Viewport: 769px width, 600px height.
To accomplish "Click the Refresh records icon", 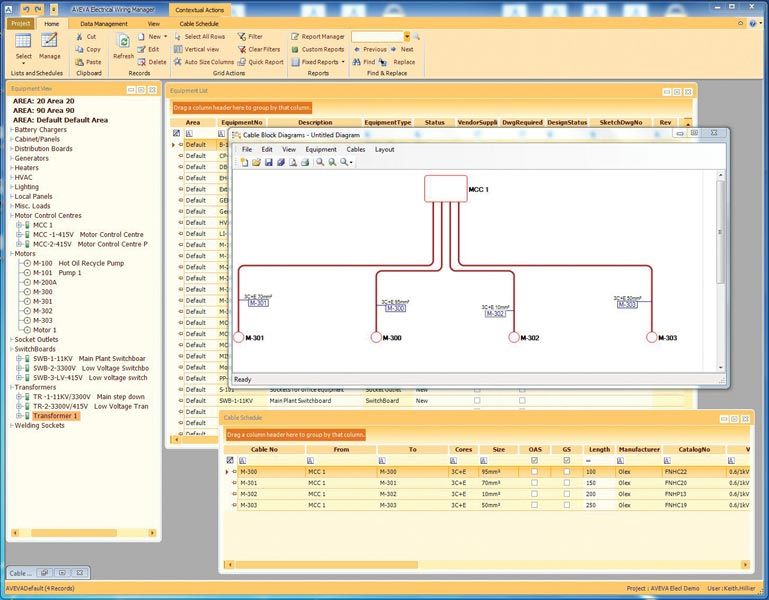I will point(123,43).
